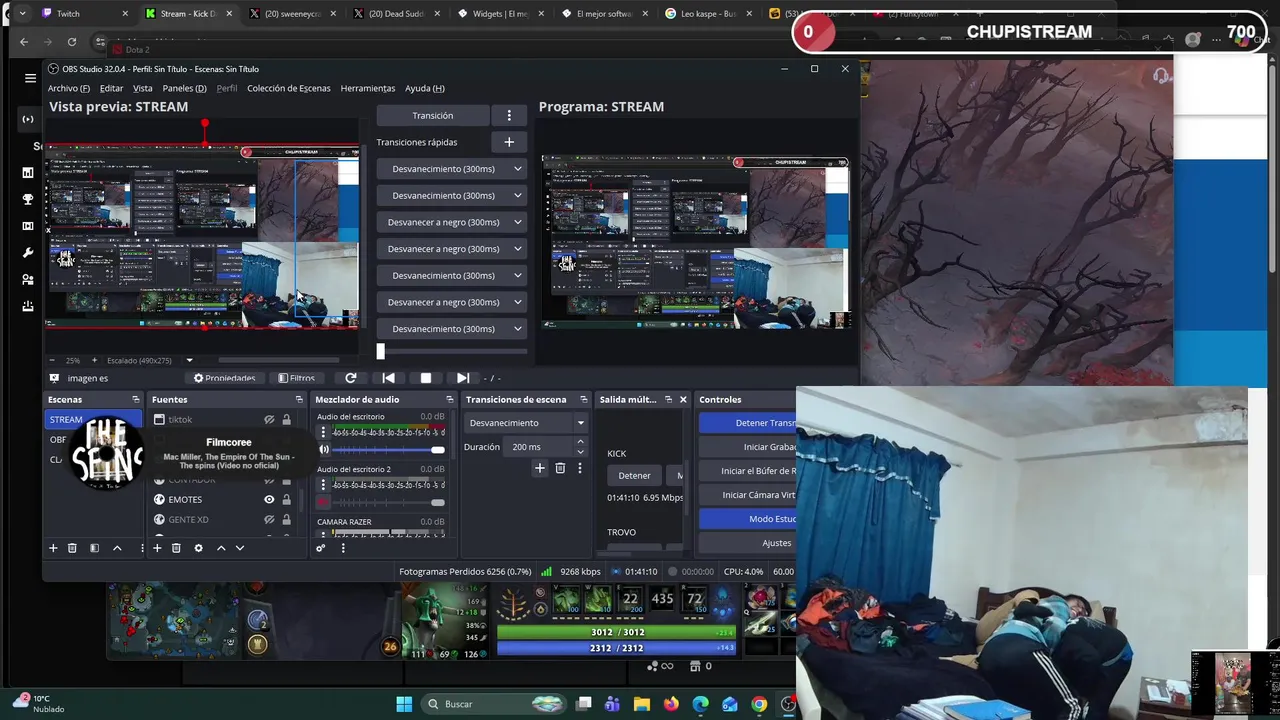Open first Desvanecer a negro (300ms) dropdown
Screen dimensions: 1280x720
click(452, 222)
